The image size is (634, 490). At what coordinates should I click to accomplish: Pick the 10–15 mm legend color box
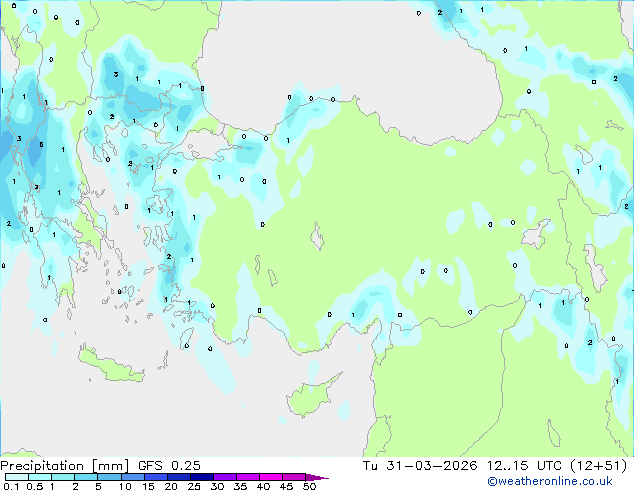click(132, 477)
